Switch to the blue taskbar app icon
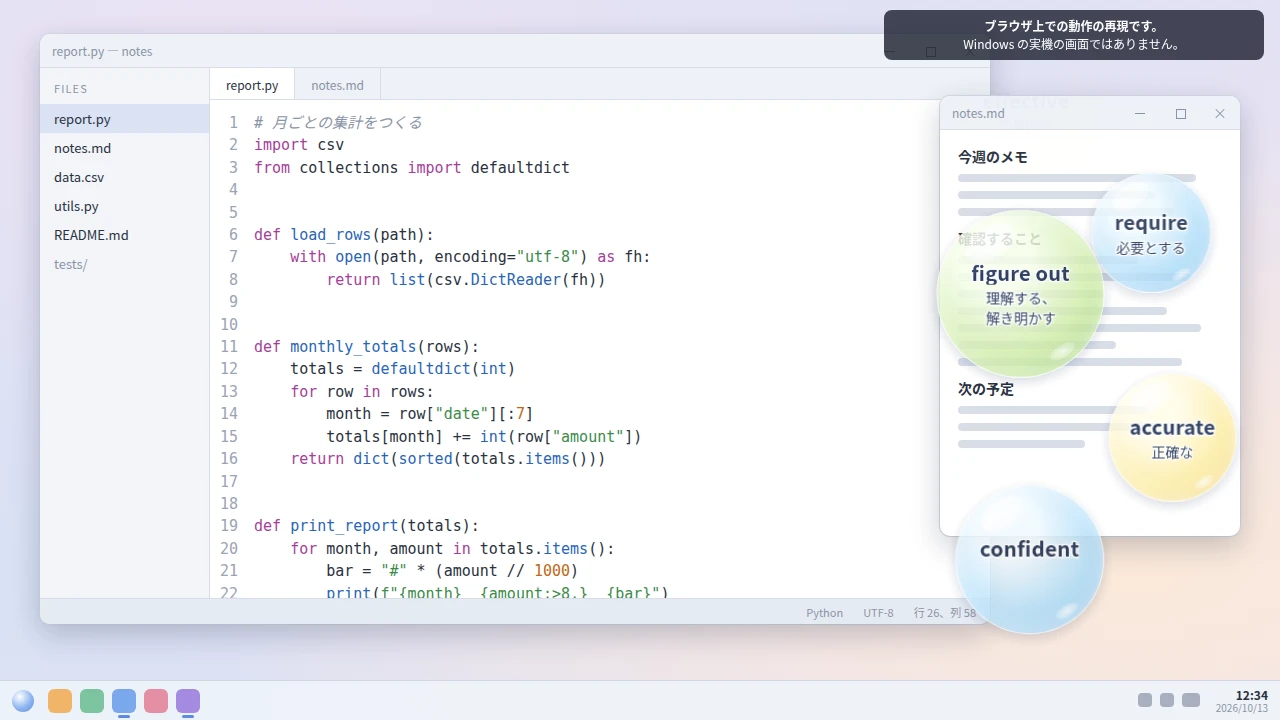This screenshot has width=1280, height=720. (124, 701)
